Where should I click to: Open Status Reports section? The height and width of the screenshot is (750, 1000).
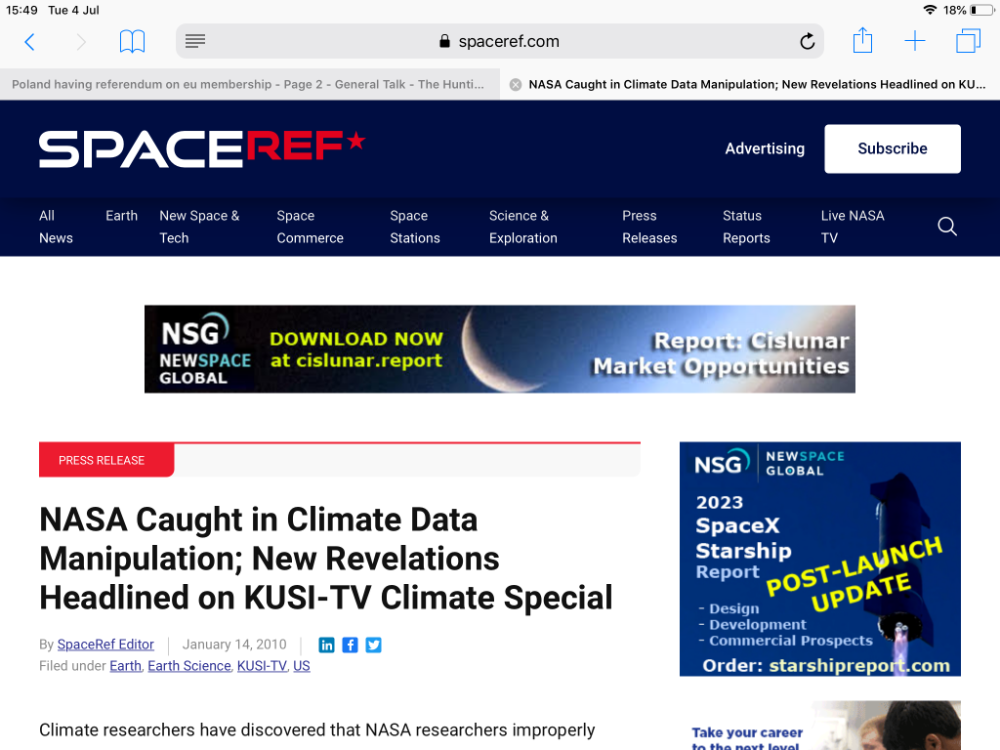point(747,227)
